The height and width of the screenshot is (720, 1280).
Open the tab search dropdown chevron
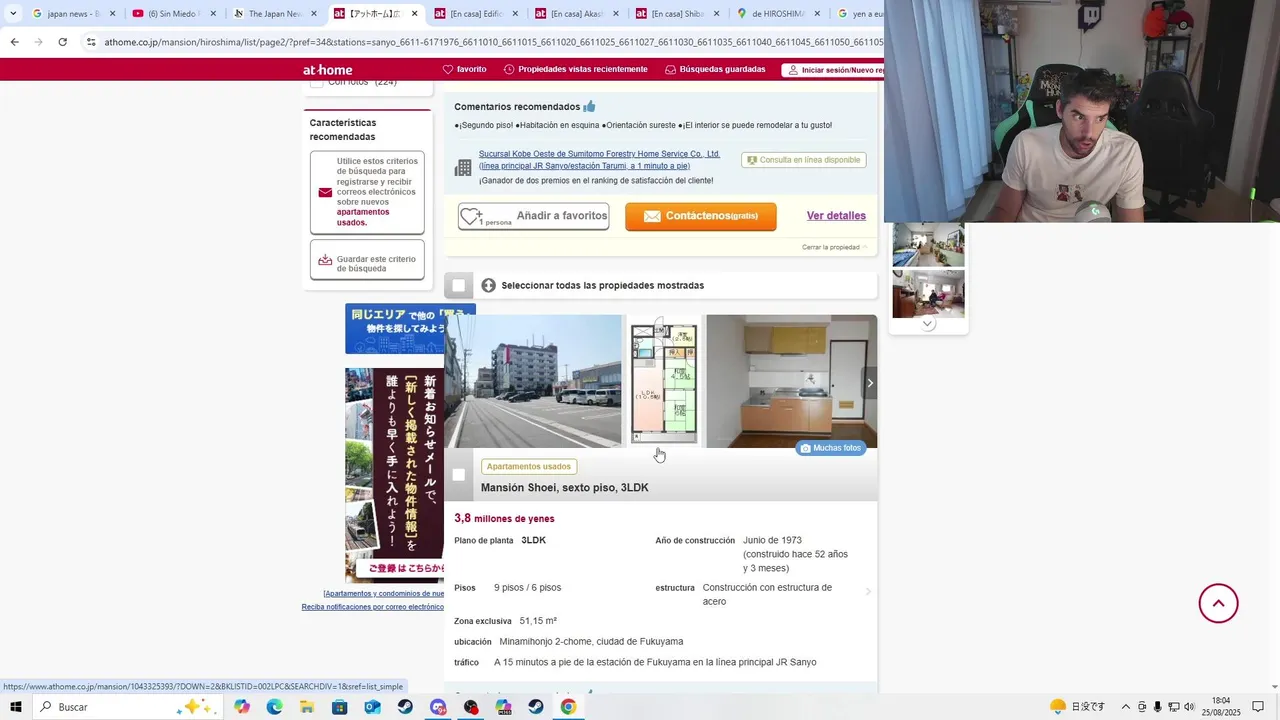[13, 14]
